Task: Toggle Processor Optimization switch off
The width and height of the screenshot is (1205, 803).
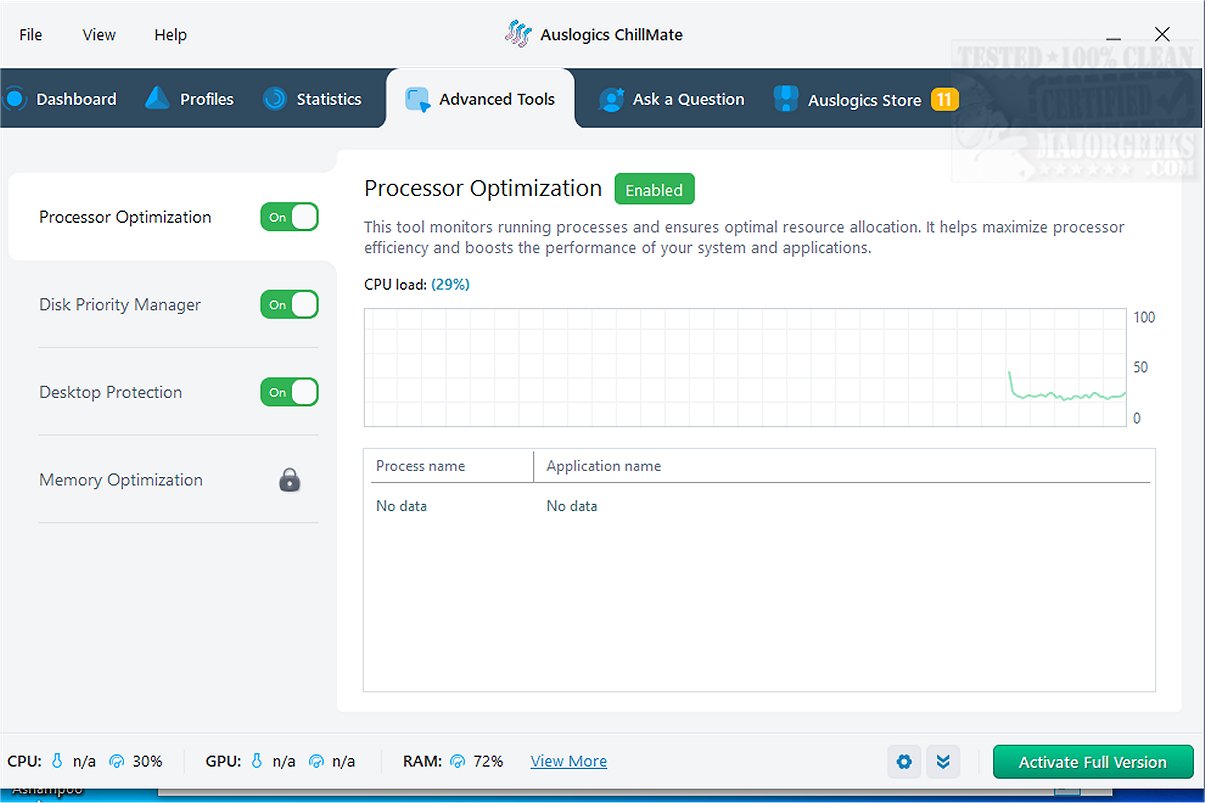Action: point(290,217)
